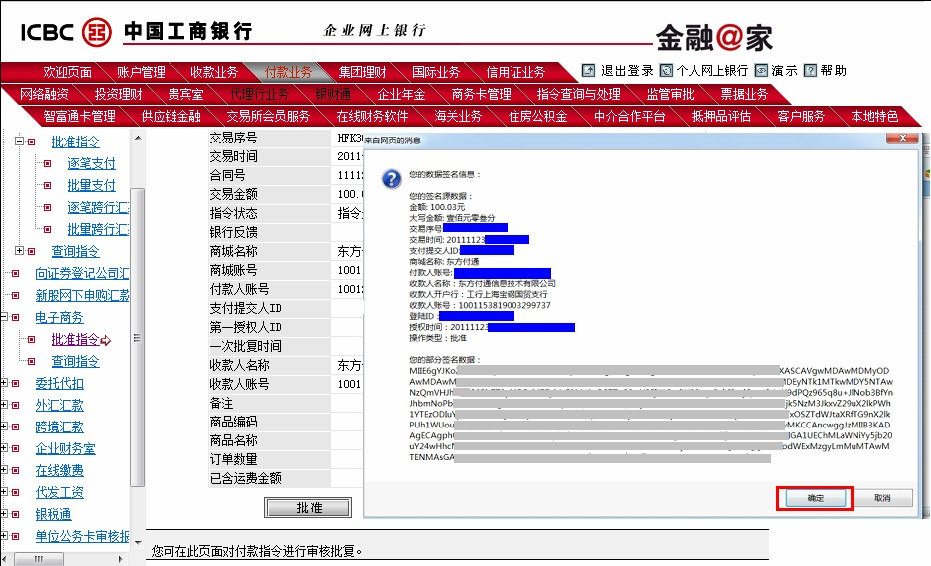Click the blue question mark dialog icon
Screen dimensions: 931x566
pos(391,178)
